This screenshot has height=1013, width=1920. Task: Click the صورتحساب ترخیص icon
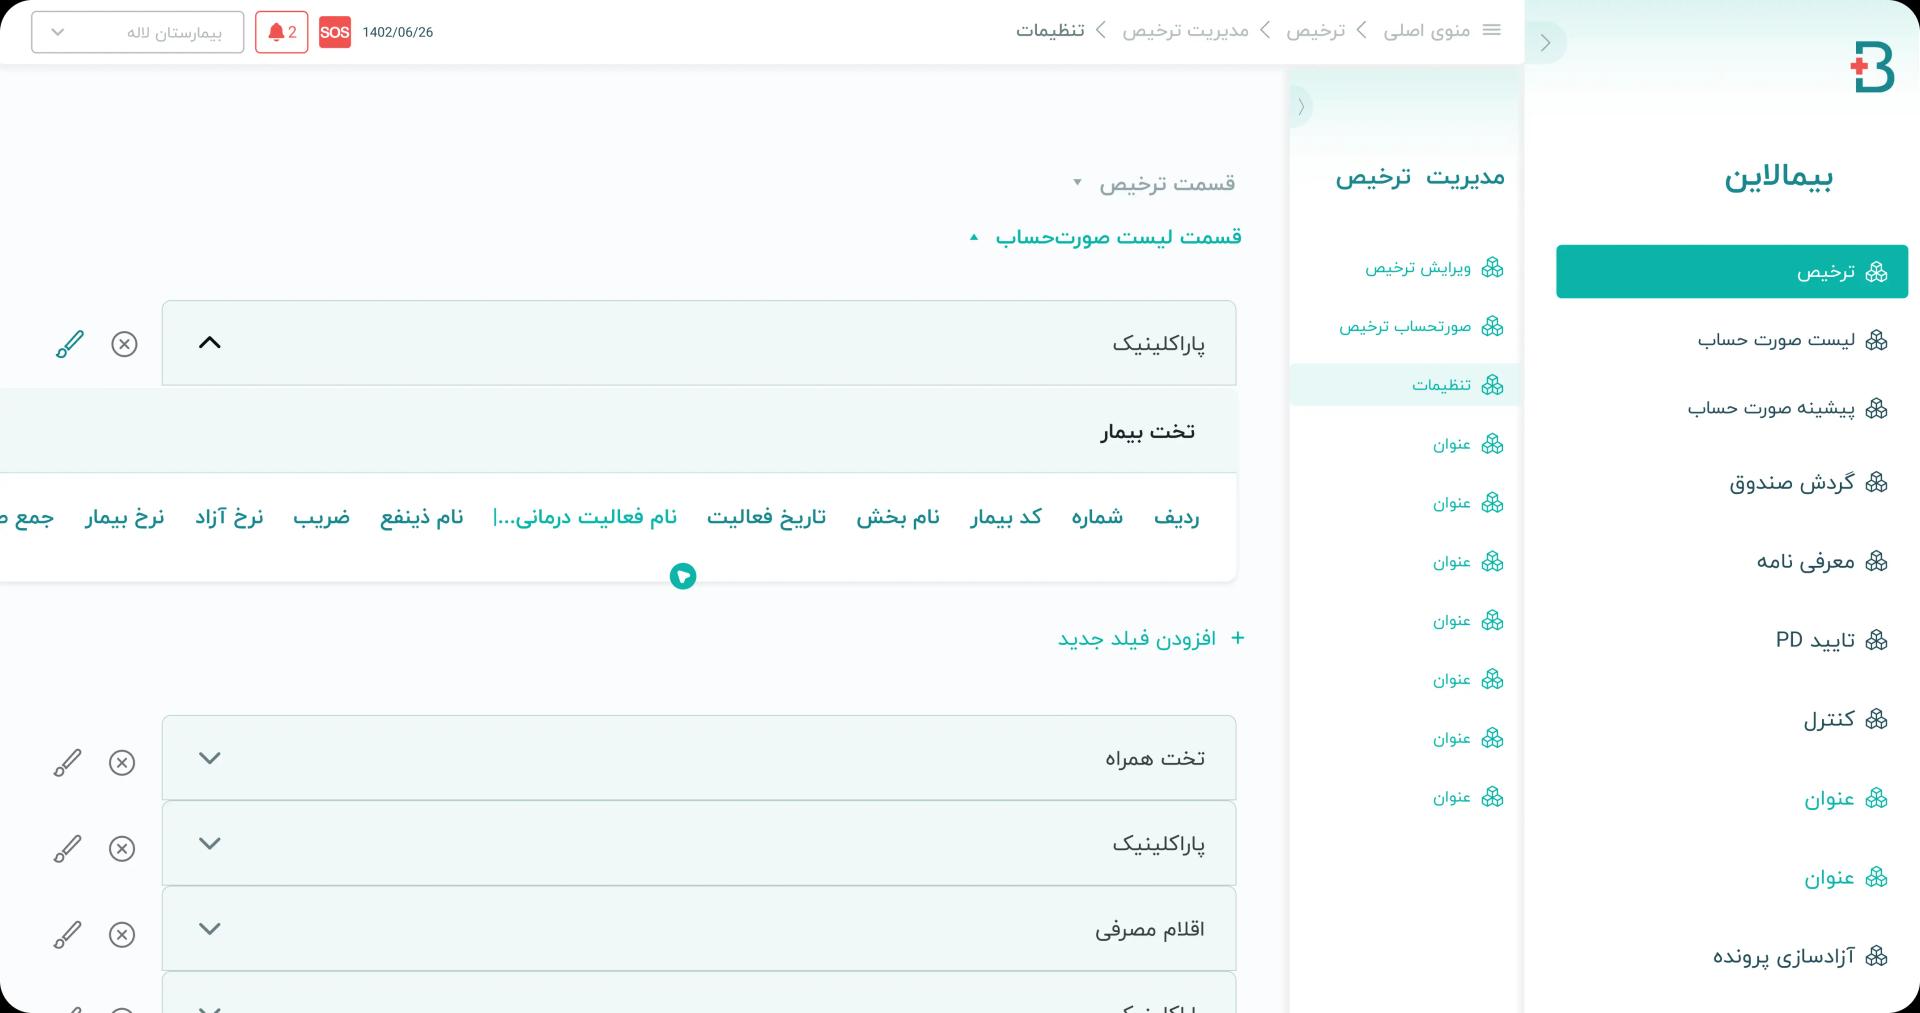1492,326
